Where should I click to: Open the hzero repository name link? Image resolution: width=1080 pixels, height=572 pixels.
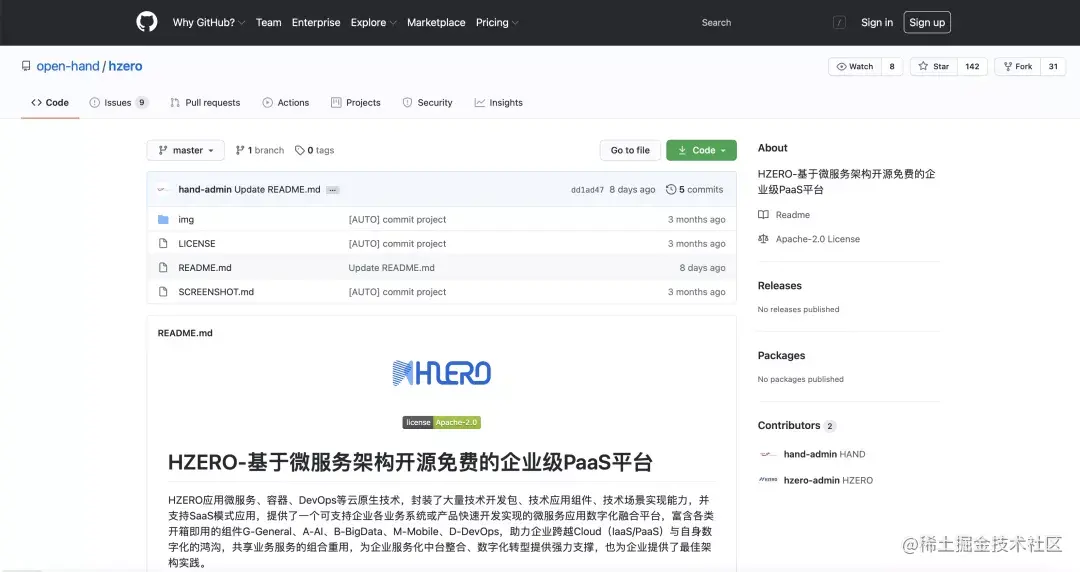125,66
